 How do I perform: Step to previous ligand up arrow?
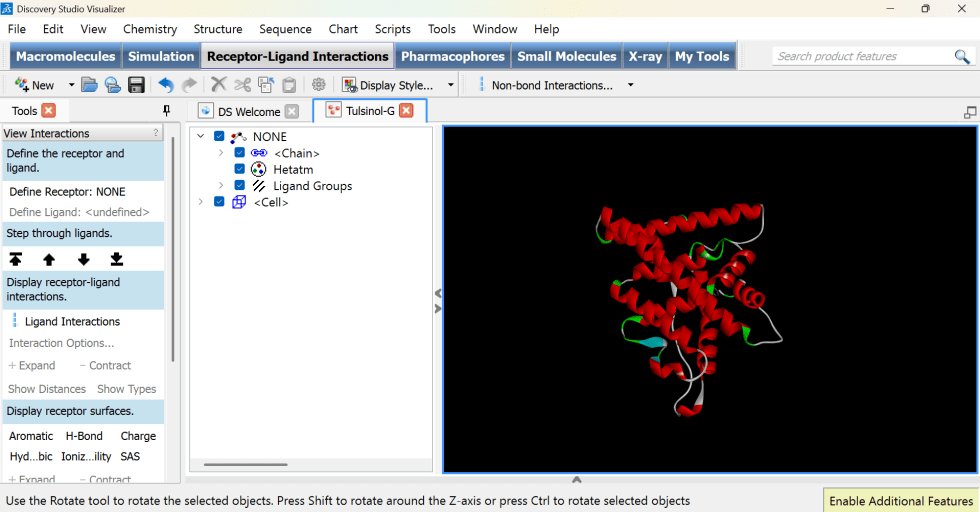point(49,259)
